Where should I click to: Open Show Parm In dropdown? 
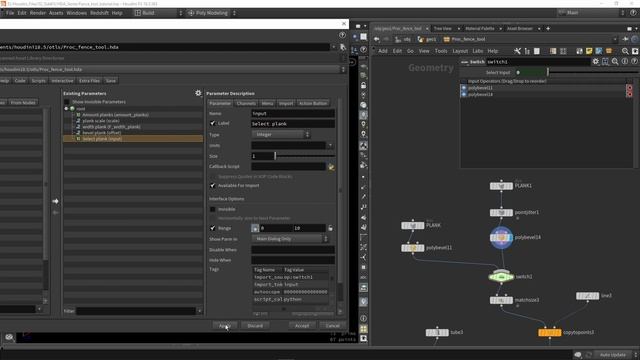(x=290, y=239)
